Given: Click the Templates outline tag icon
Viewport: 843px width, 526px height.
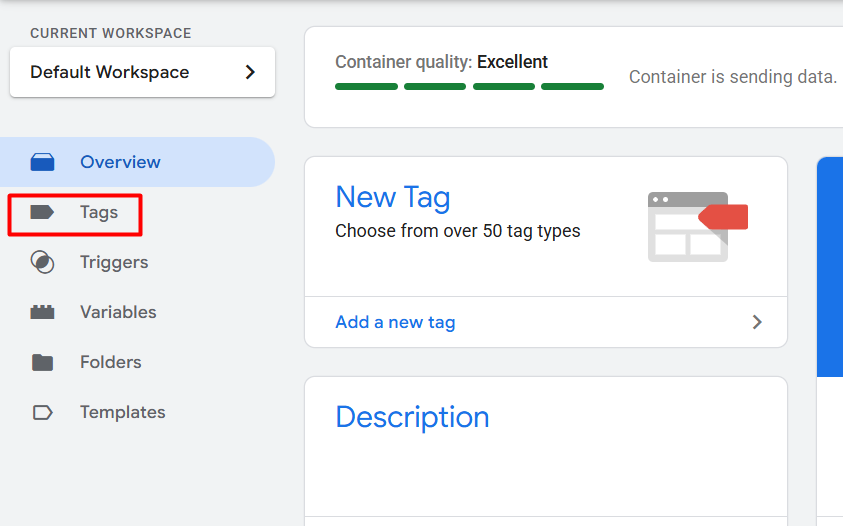Looking at the screenshot, I should click(x=42, y=412).
